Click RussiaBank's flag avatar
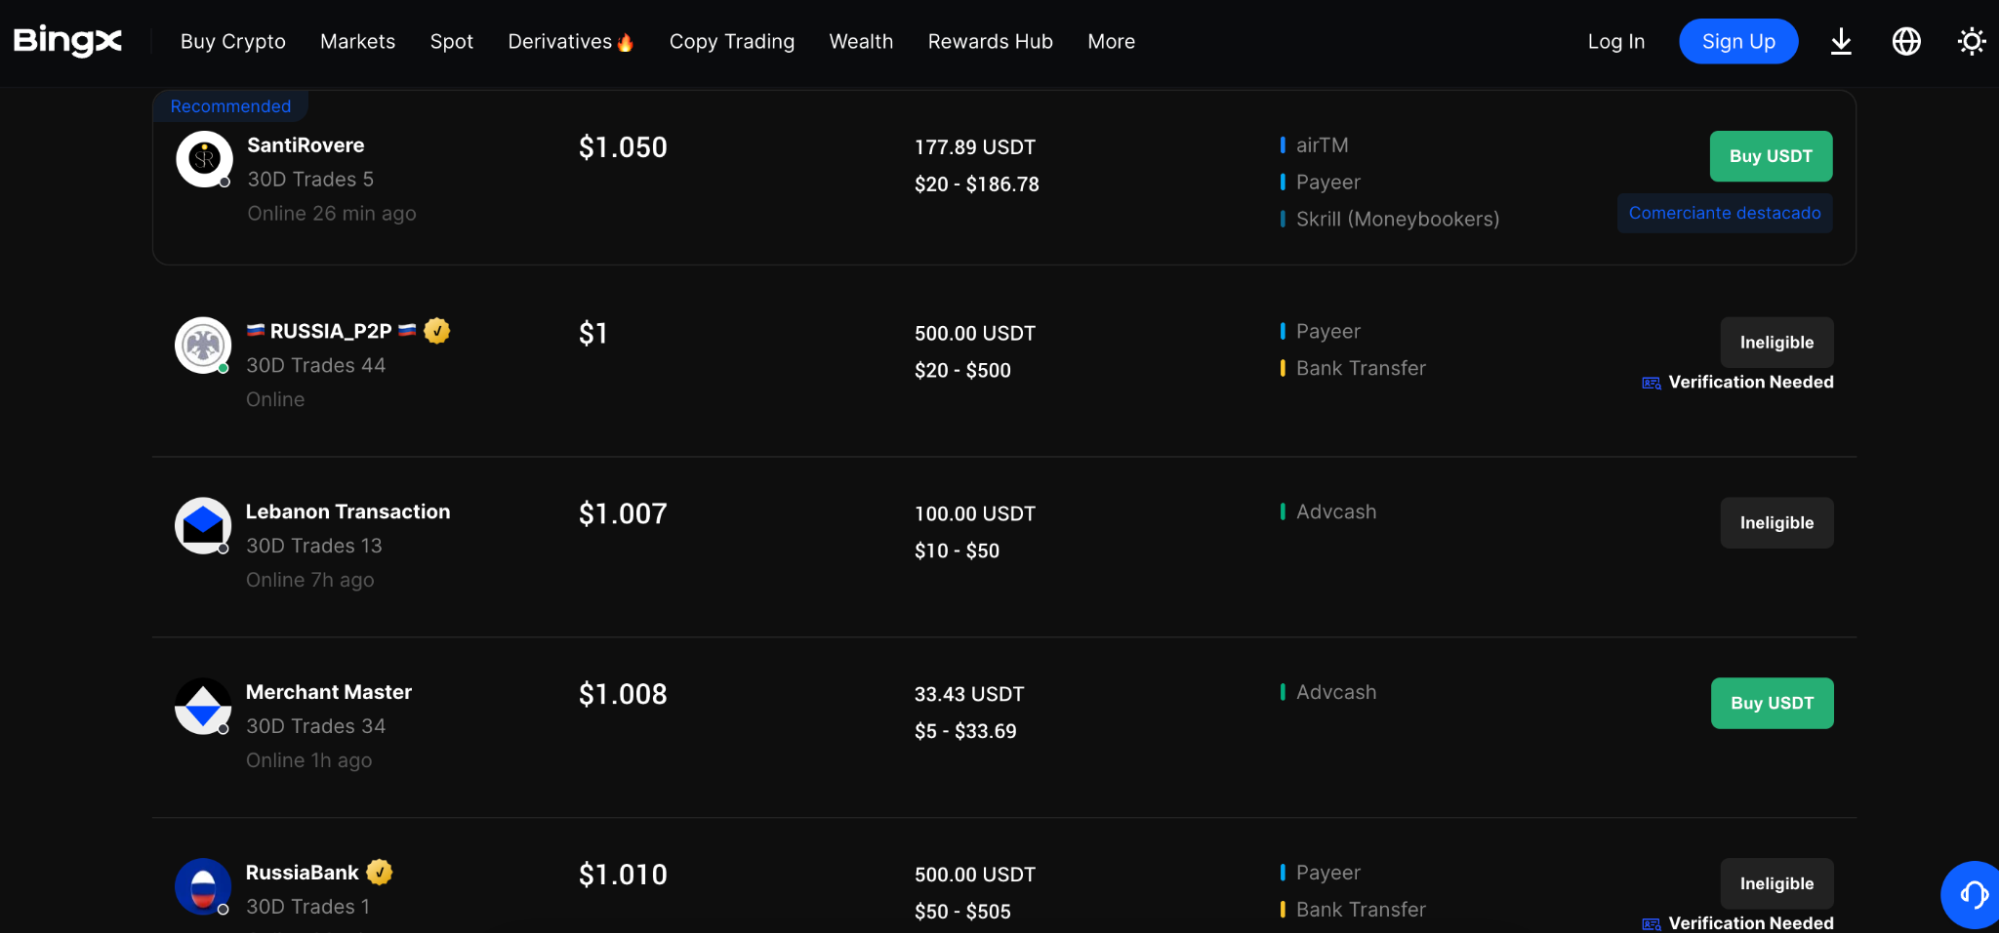 tap(203, 886)
